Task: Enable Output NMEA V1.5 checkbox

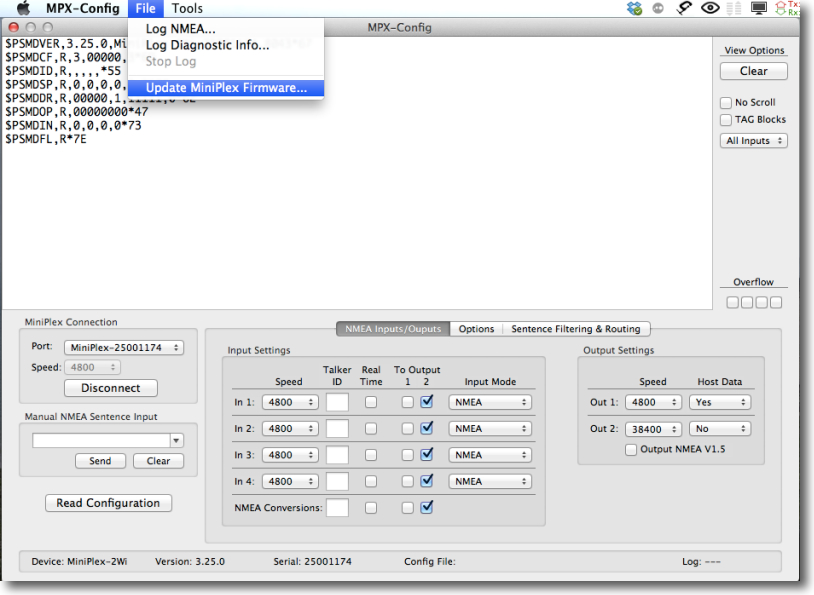Action: coord(631,450)
